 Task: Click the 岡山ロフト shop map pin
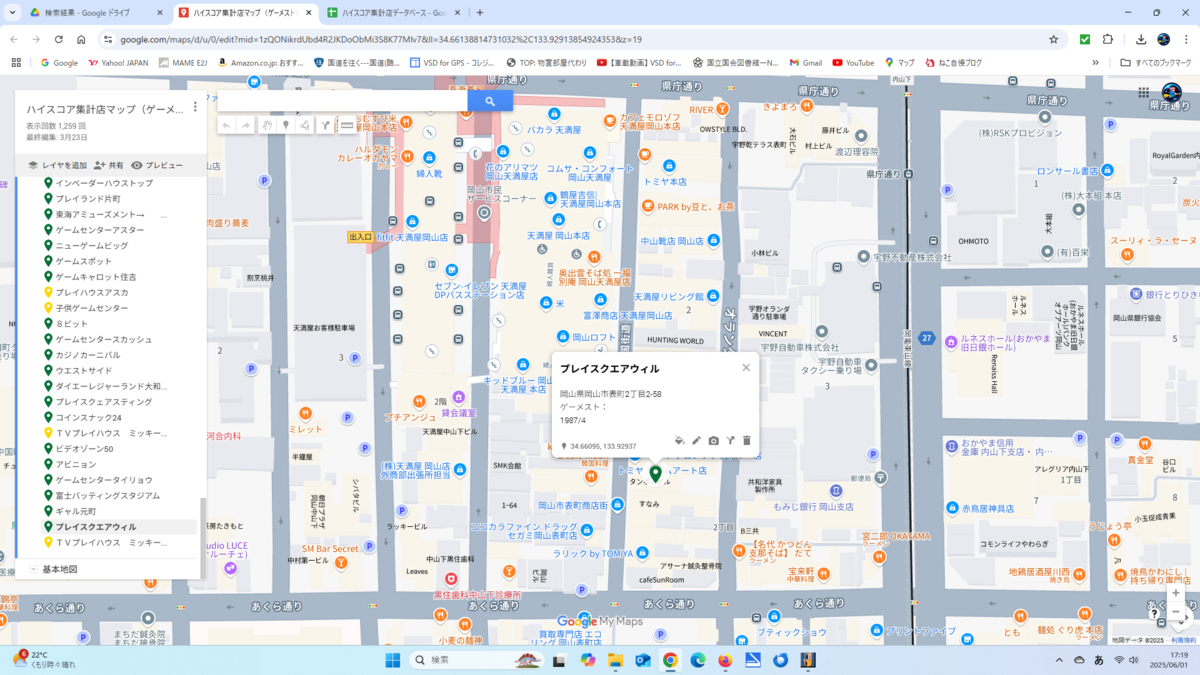(x=563, y=337)
